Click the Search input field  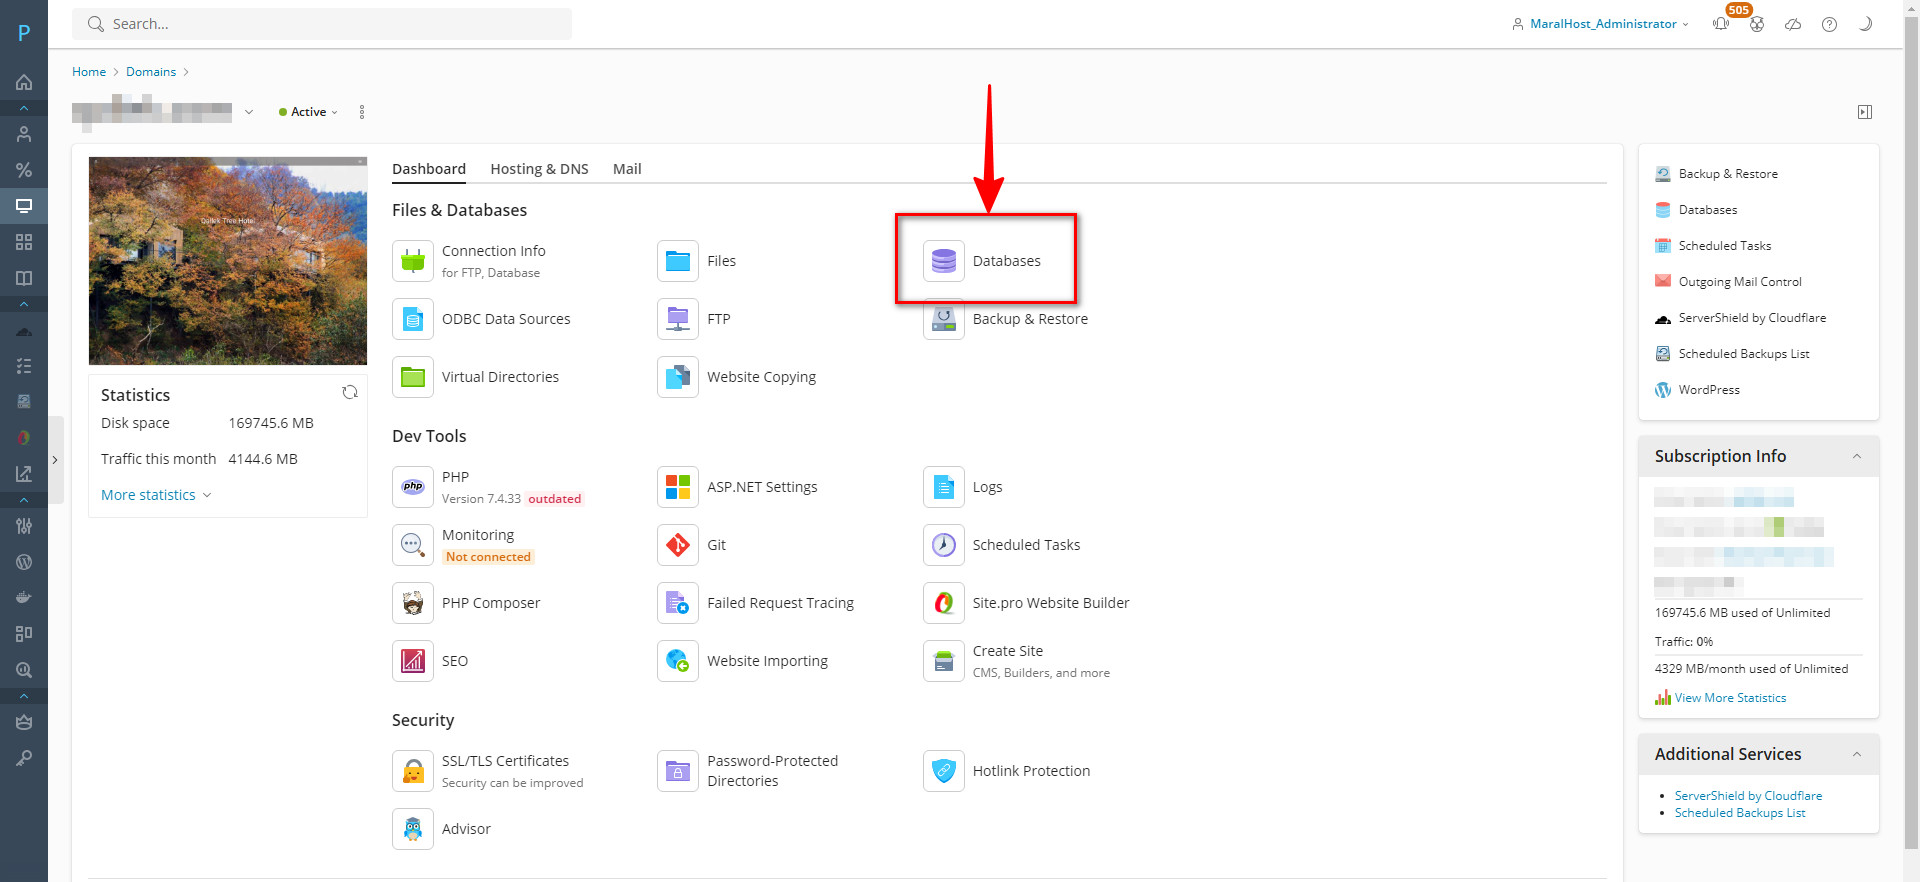pyautogui.click(x=322, y=24)
